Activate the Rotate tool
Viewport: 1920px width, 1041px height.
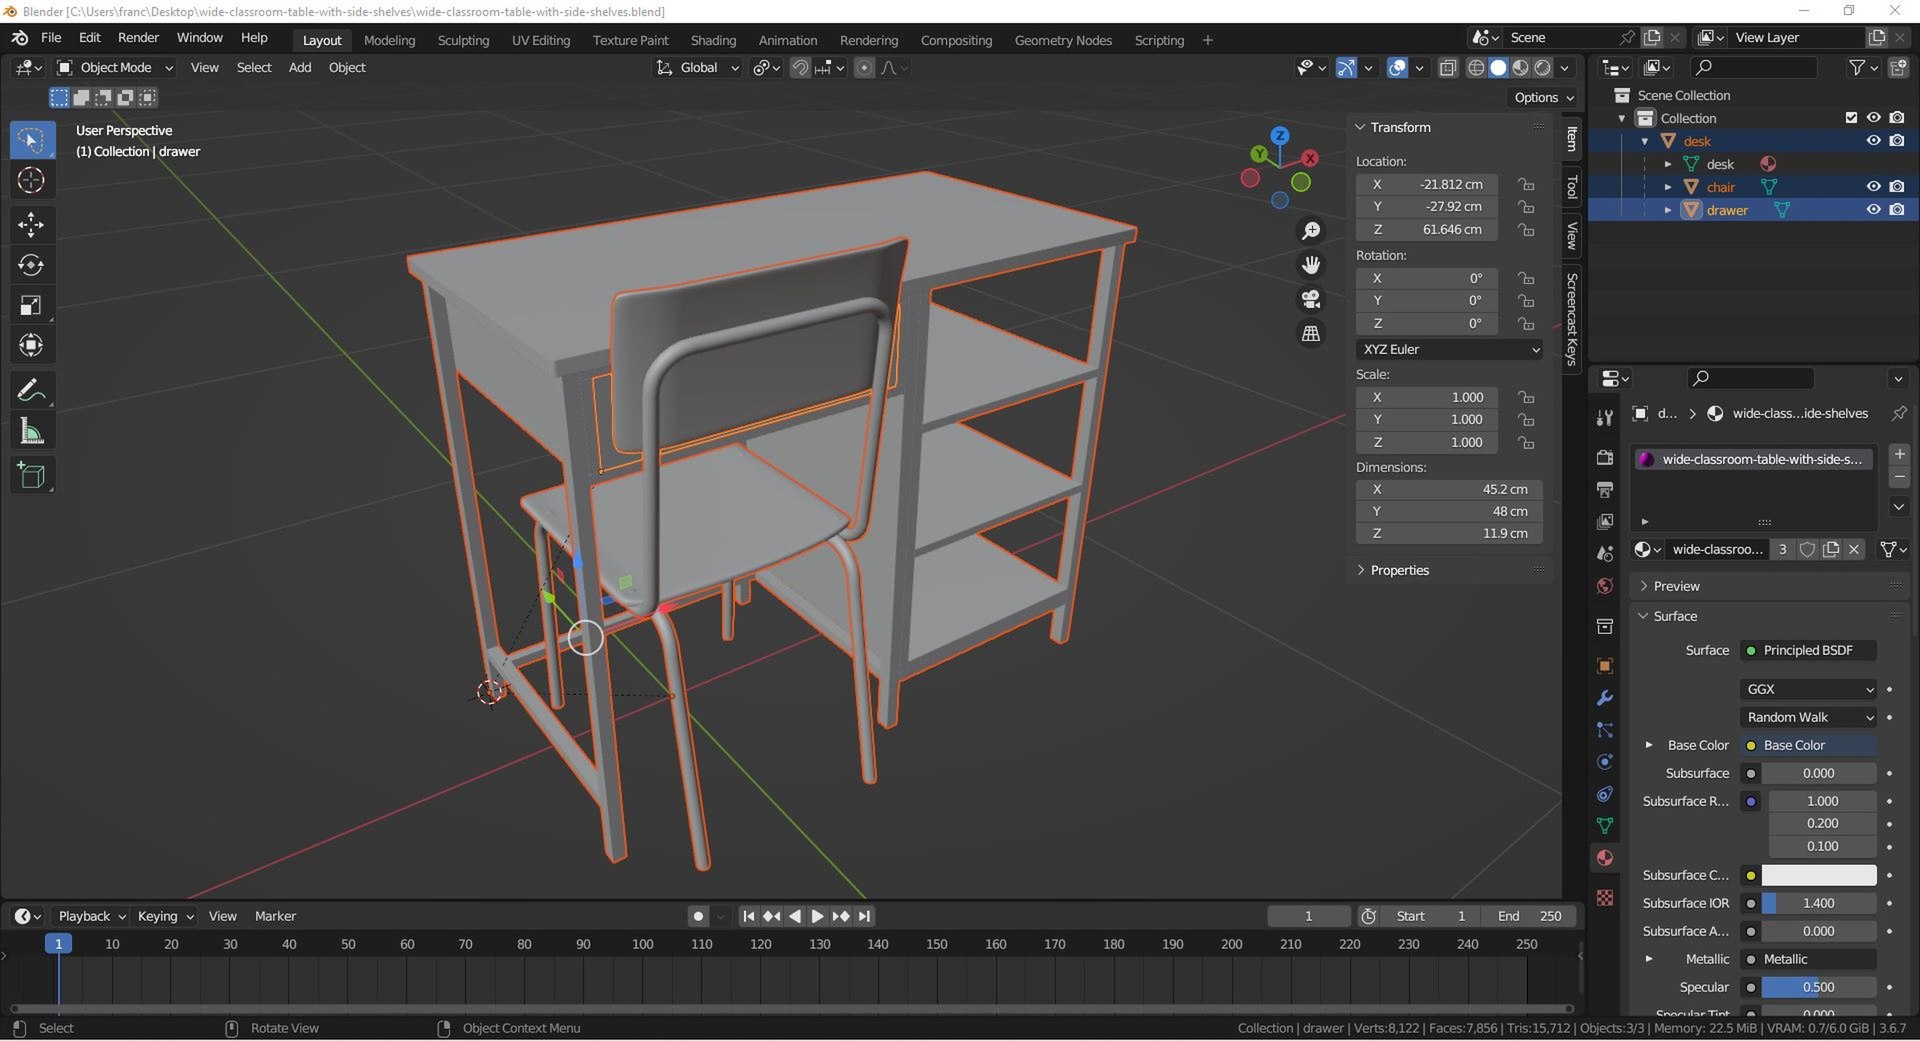click(x=31, y=265)
